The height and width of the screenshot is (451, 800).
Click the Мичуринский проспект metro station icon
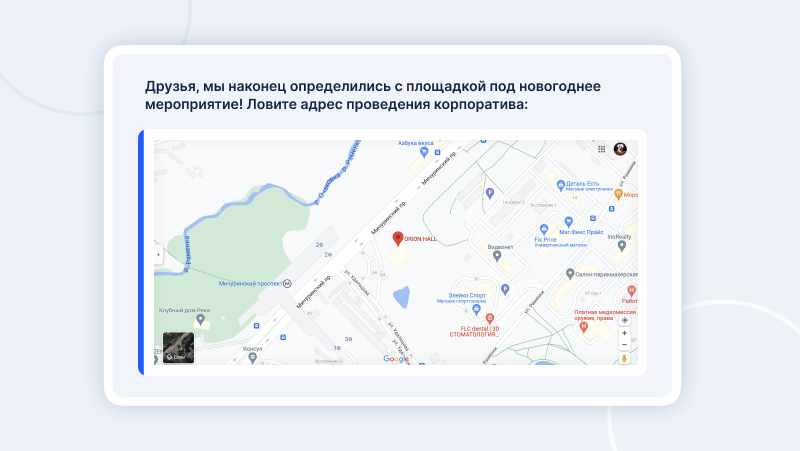point(288,283)
